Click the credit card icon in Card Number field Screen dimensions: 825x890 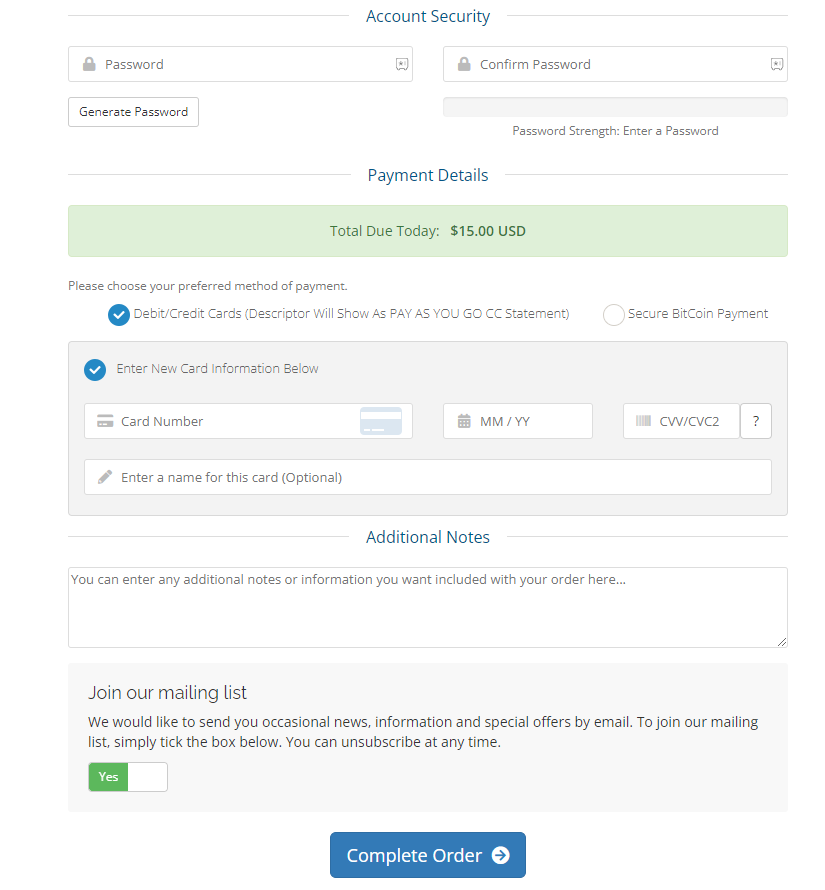coord(103,421)
